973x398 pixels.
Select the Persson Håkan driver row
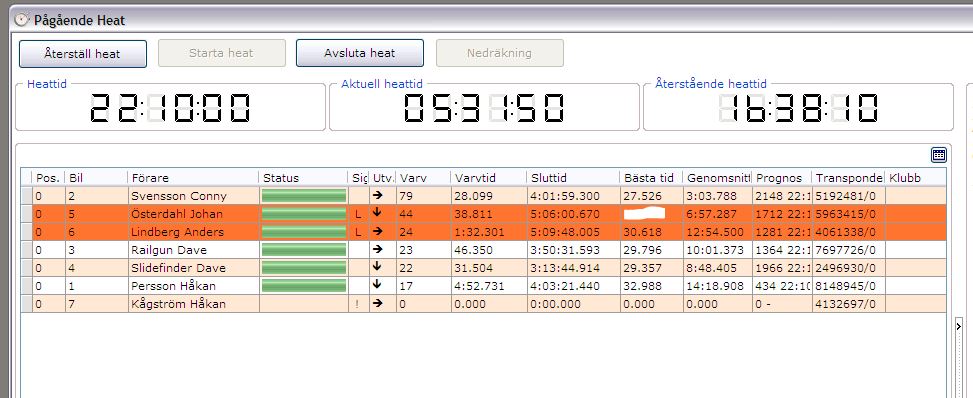(x=484, y=286)
